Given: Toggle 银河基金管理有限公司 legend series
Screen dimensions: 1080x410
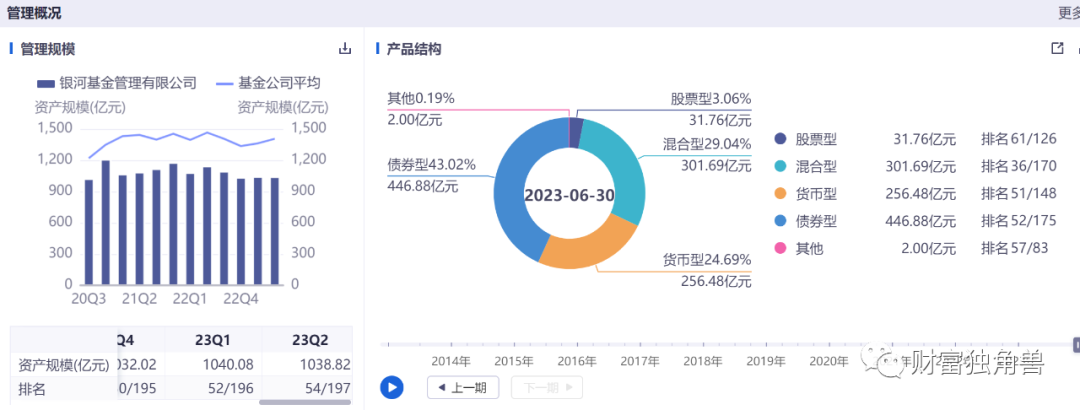Looking at the screenshot, I should 116,83.
